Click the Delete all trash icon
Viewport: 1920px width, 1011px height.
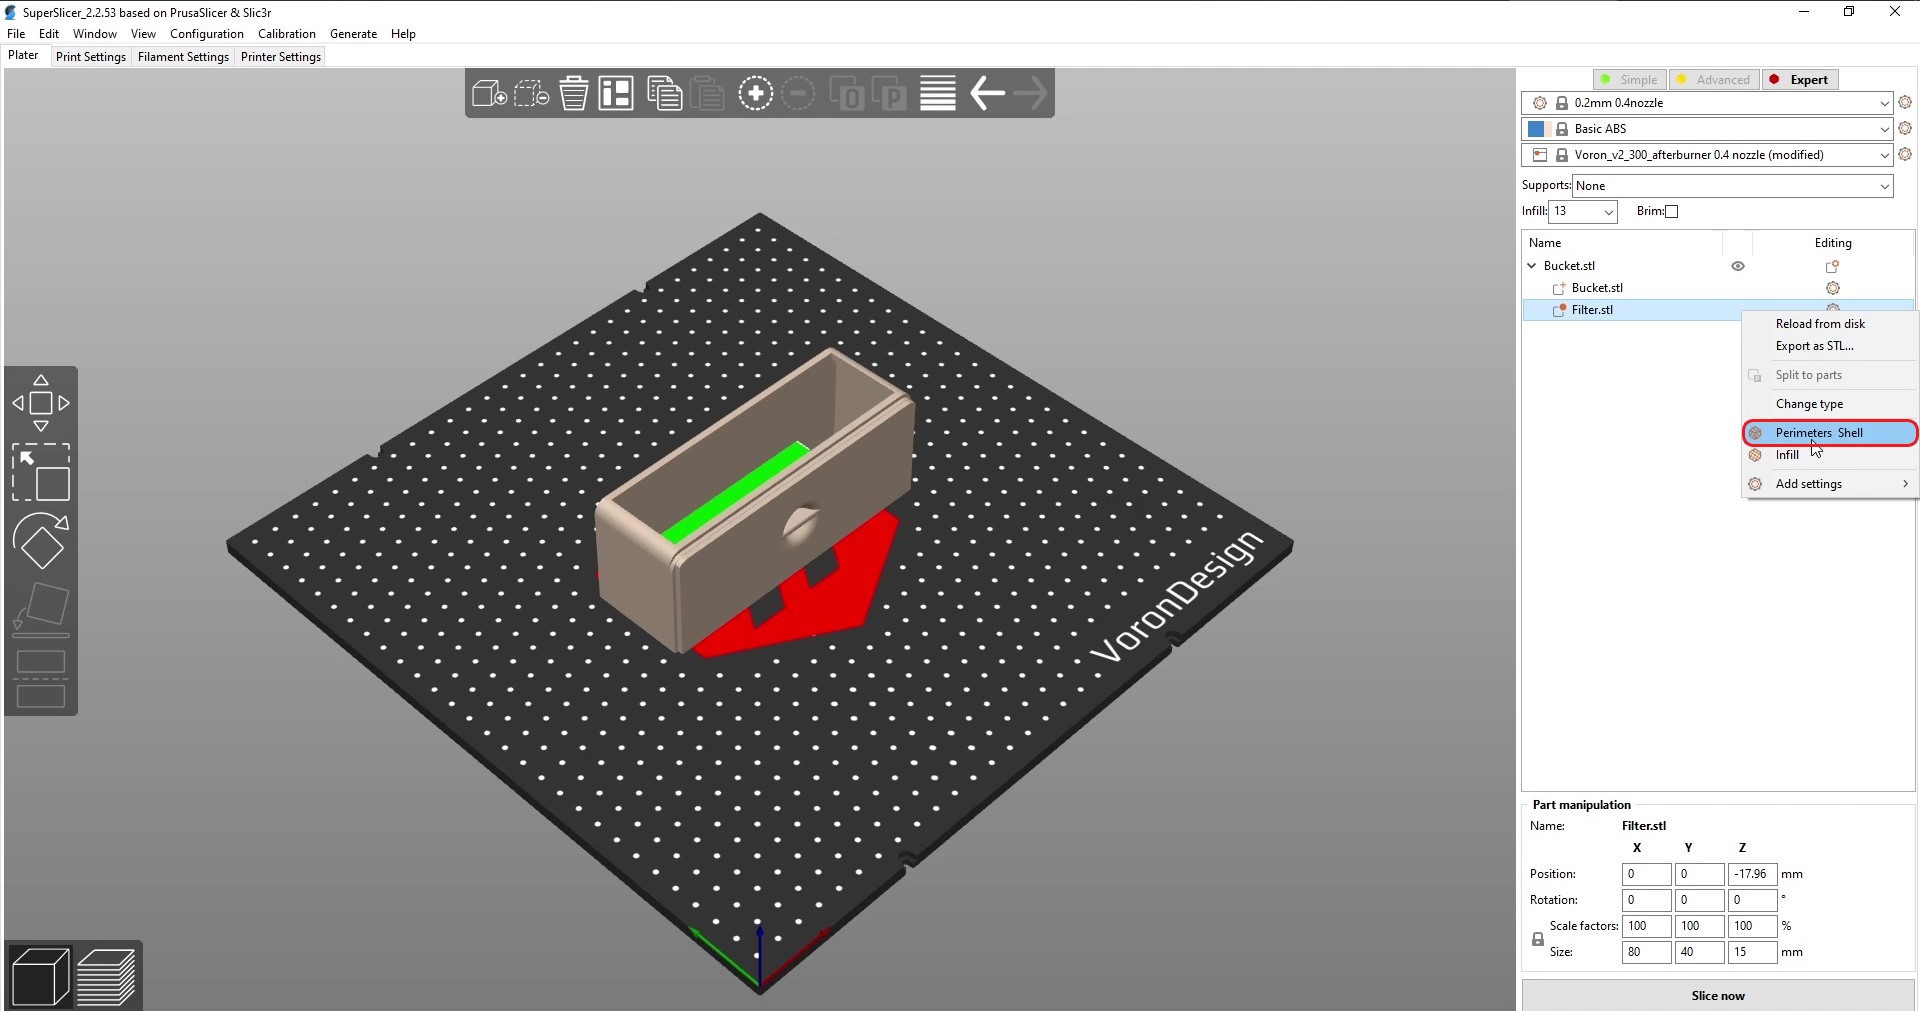pyautogui.click(x=574, y=94)
